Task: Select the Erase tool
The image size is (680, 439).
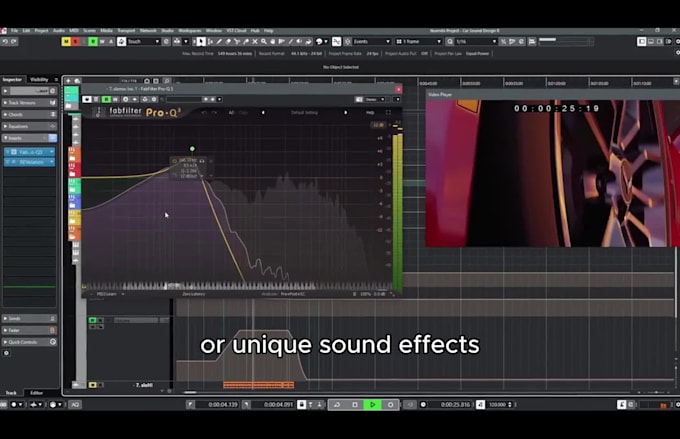Action: pos(228,42)
